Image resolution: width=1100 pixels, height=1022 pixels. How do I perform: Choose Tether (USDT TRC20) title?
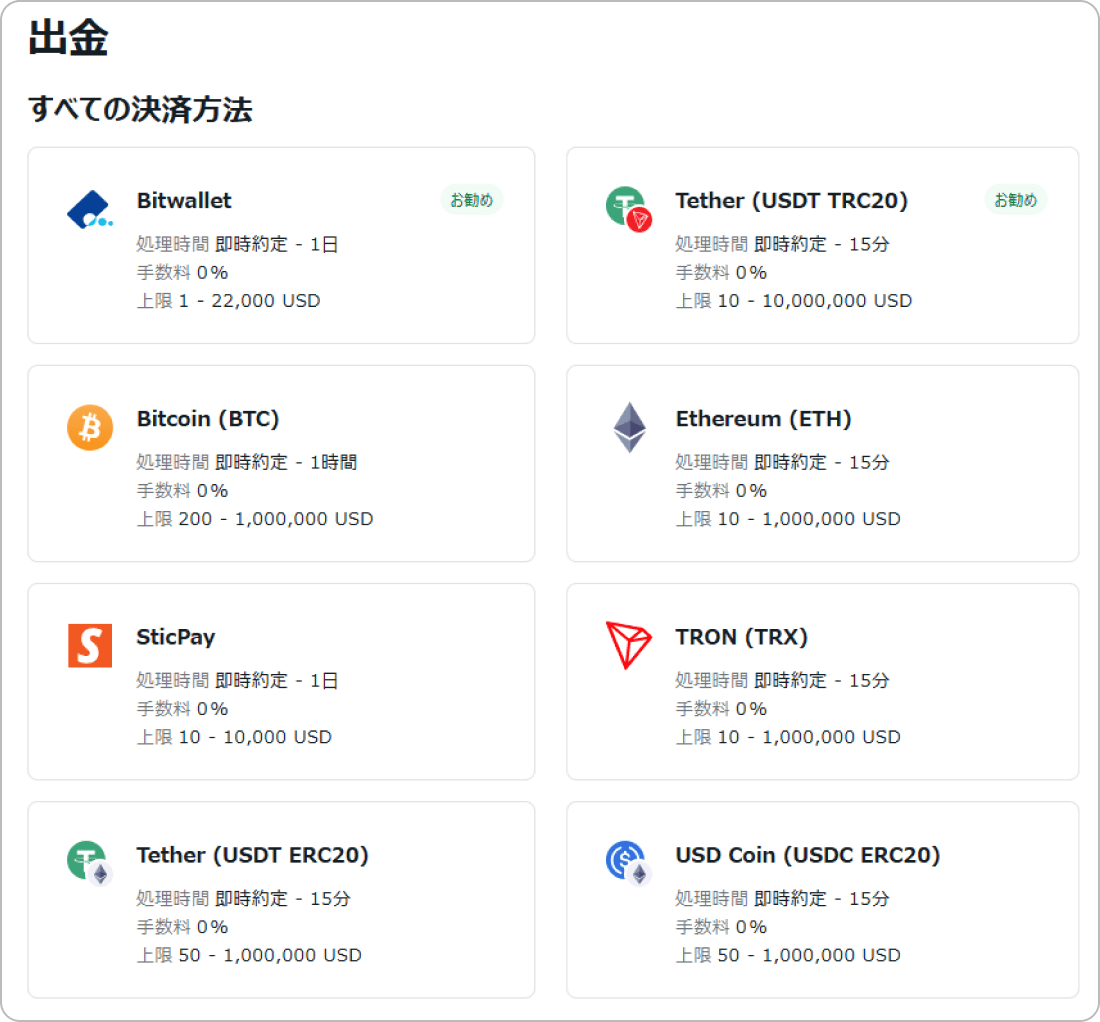coord(791,201)
